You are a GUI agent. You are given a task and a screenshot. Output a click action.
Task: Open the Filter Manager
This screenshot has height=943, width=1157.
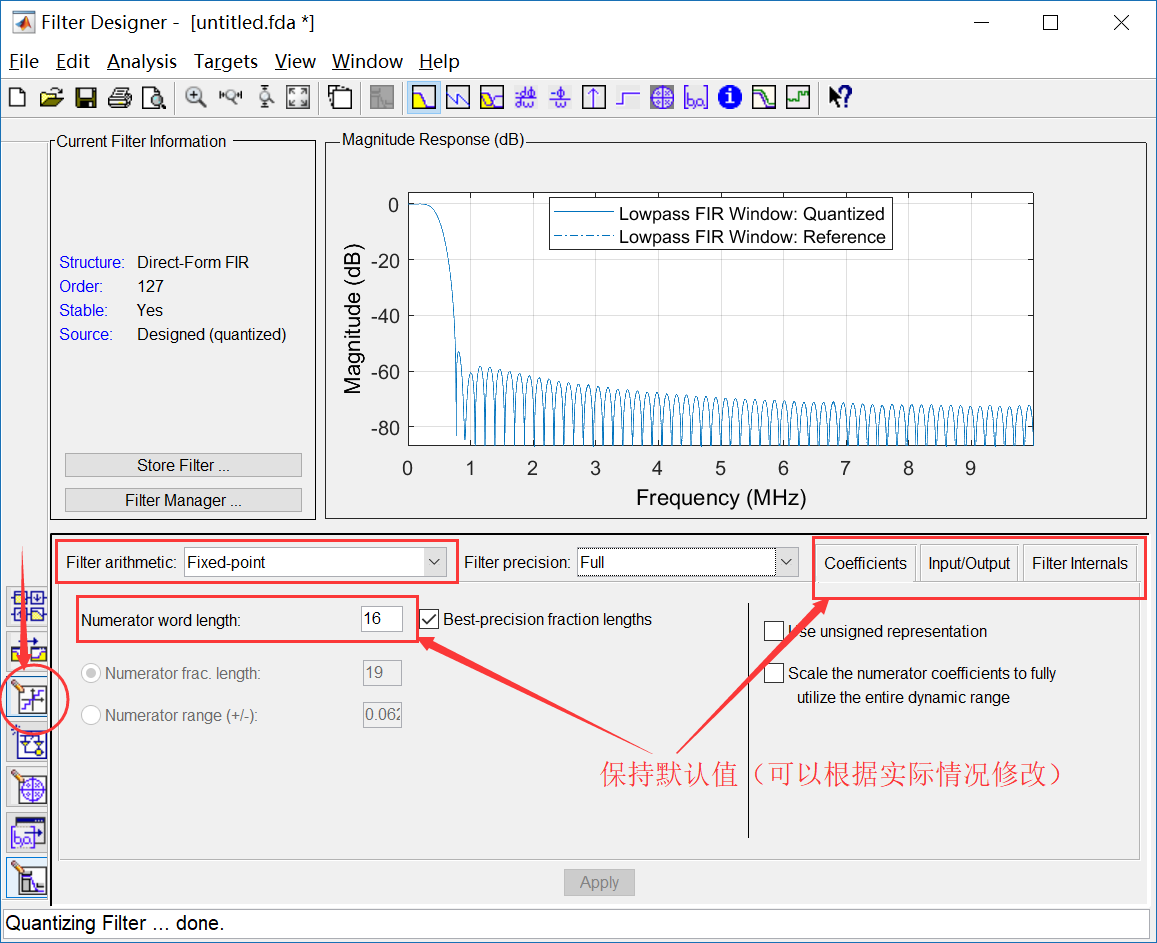[183, 500]
